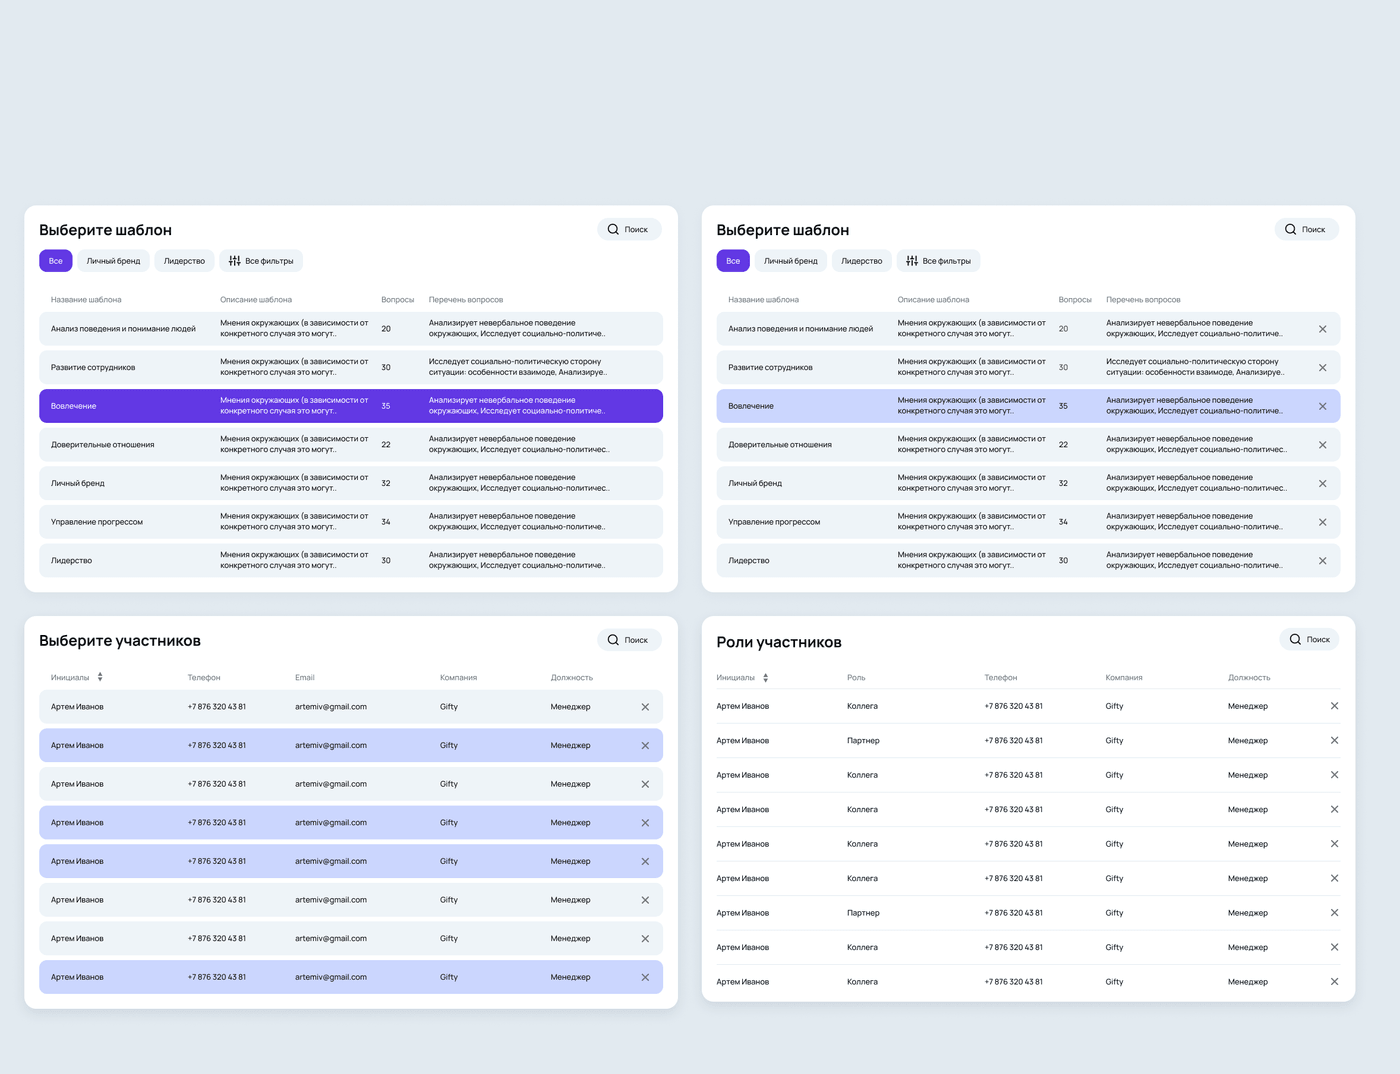This screenshot has width=1400, height=1074.
Task: Open Поиск in the Выберите участников panel
Action: (x=629, y=640)
